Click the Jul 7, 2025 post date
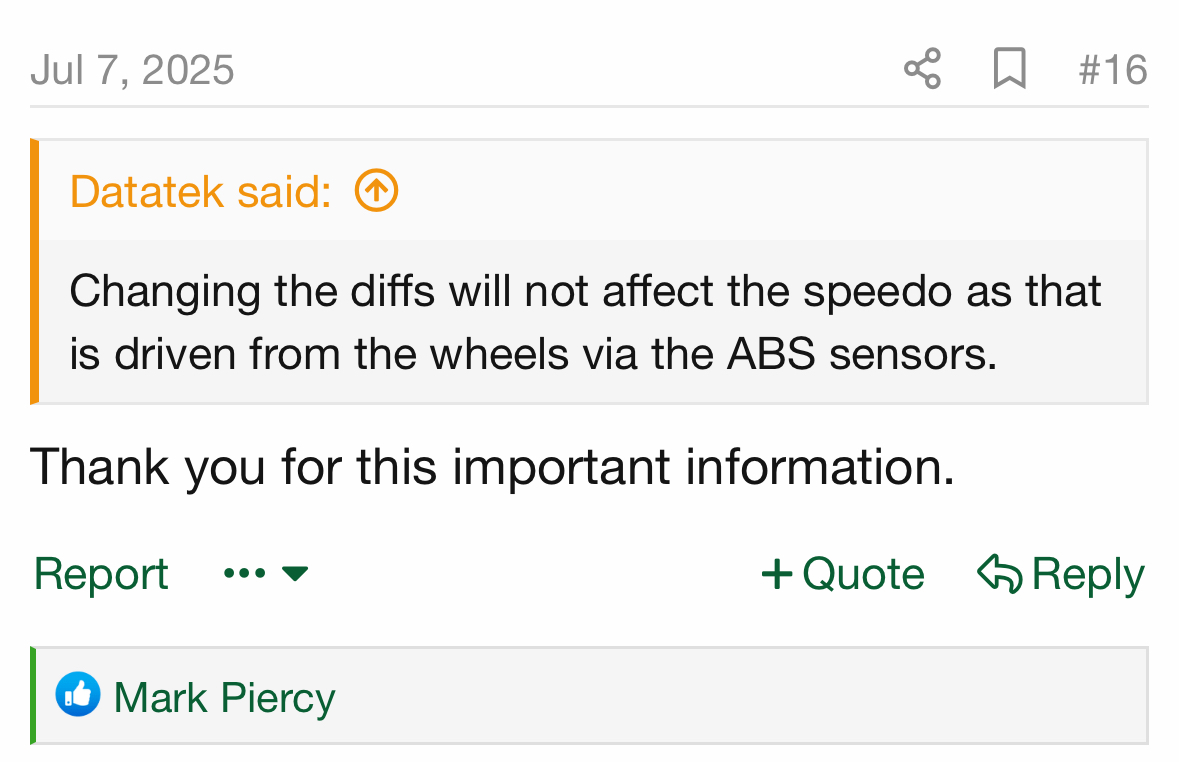Image resolution: width=1179 pixels, height=762 pixels. click(x=132, y=70)
